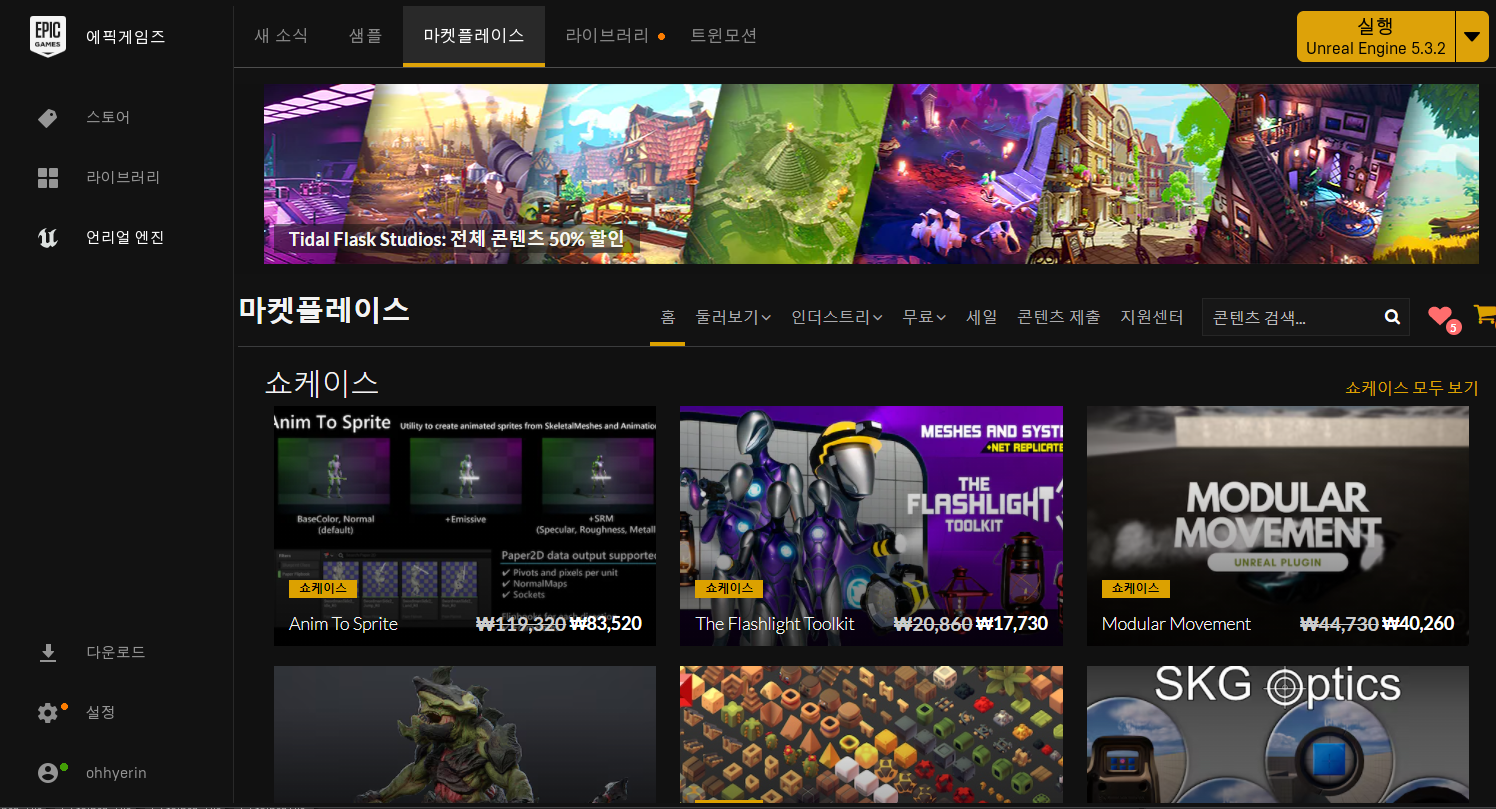Open the green monster creature thumbnail
Image resolution: width=1496 pixels, height=809 pixels.
point(465,735)
